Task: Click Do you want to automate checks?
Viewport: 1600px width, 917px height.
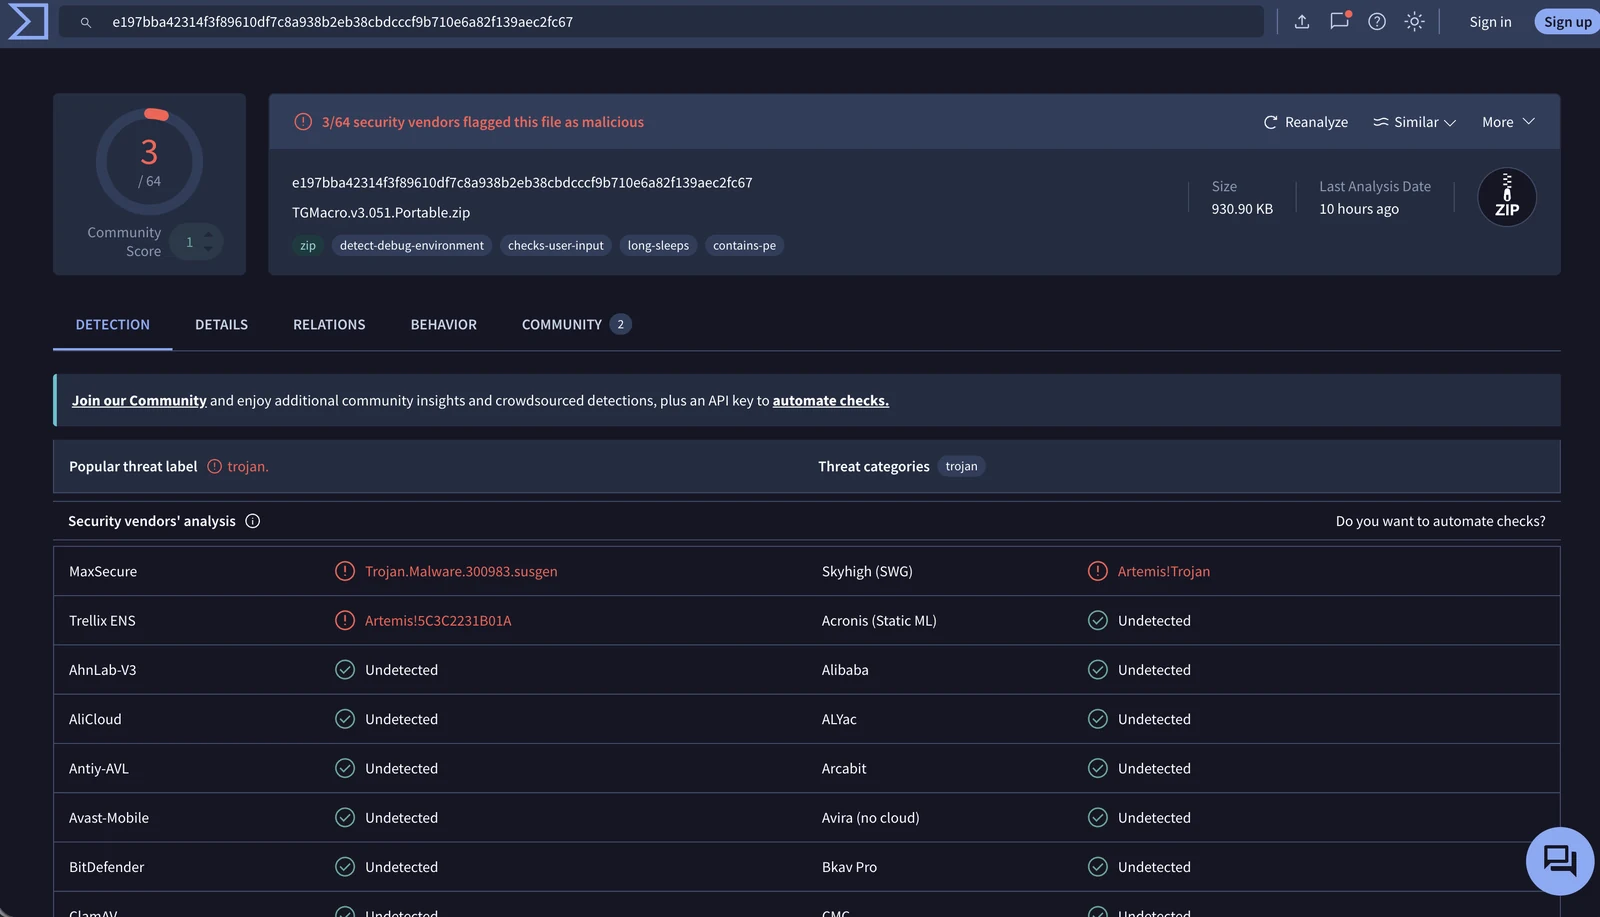Action: point(1440,521)
